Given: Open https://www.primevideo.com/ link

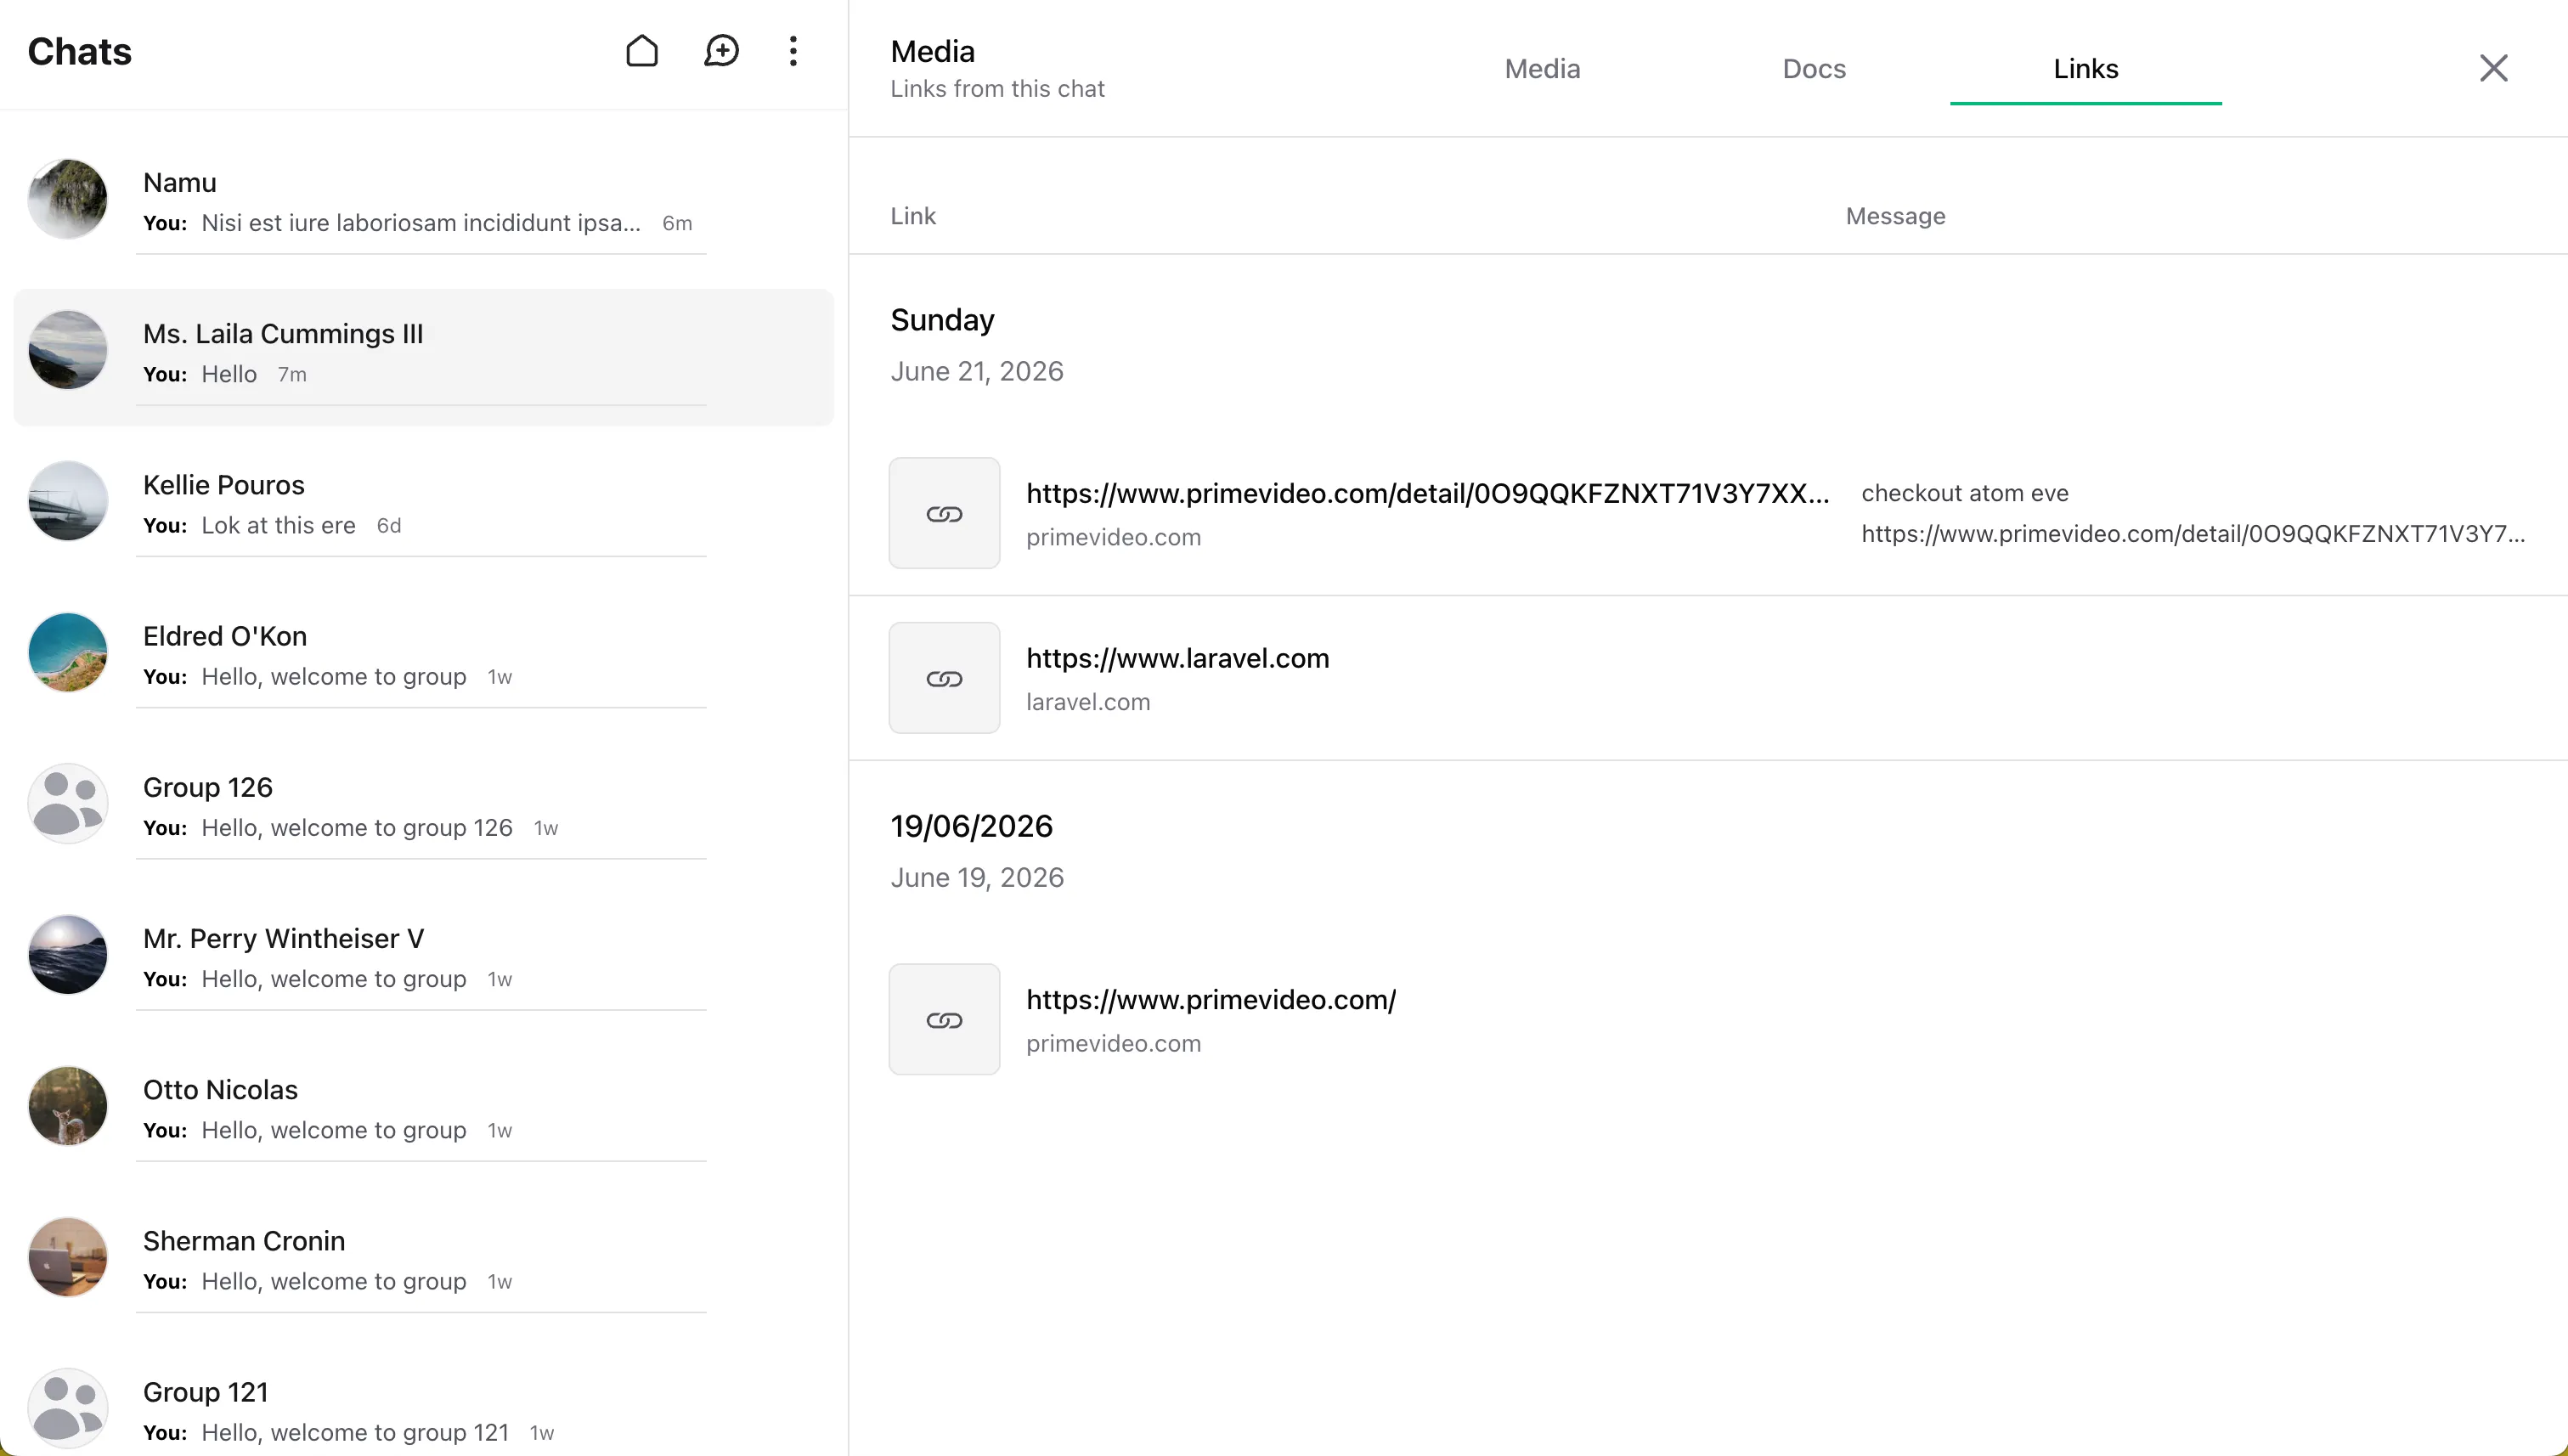Looking at the screenshot, I should coord(1211,999).
